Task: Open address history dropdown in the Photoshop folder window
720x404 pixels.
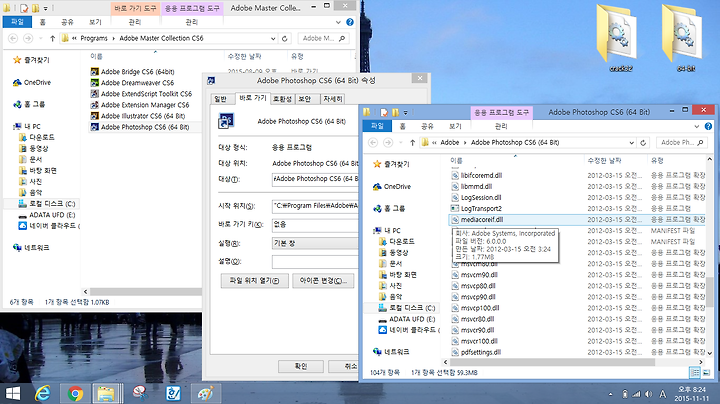Action: pyautogui.click(x=631, y=143)
